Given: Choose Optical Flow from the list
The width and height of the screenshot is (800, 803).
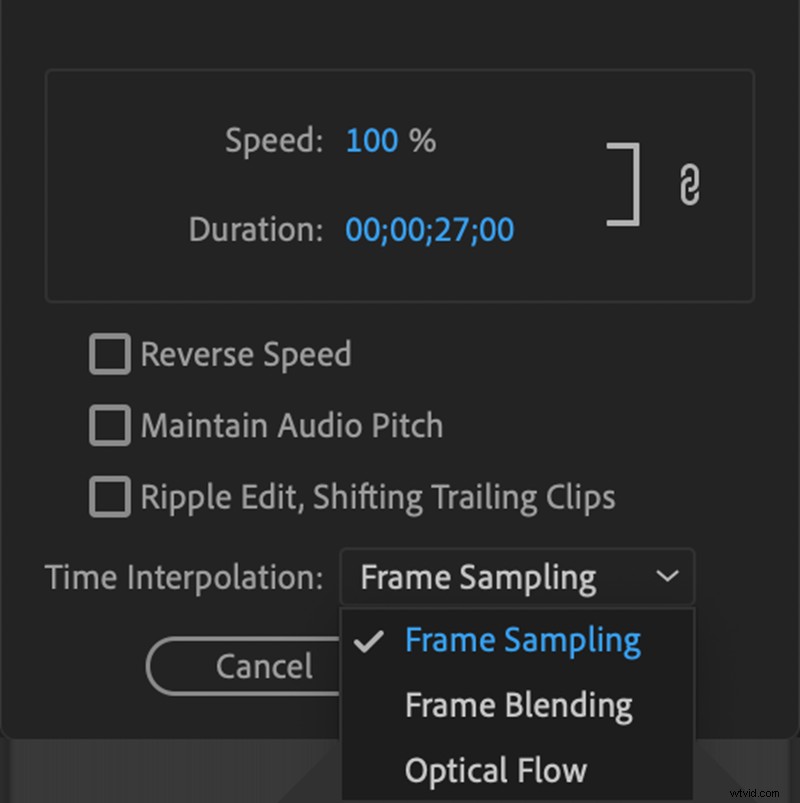Looking at the screenshot, I should point(496,770).
